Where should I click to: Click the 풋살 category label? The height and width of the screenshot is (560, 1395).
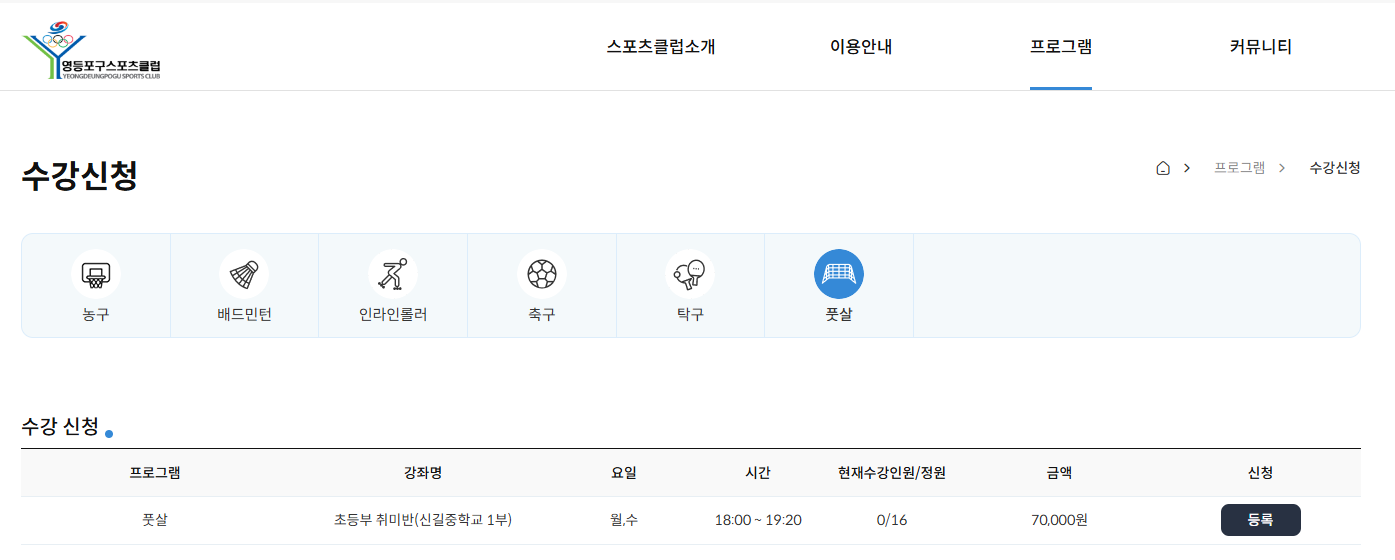click(839, 315)
